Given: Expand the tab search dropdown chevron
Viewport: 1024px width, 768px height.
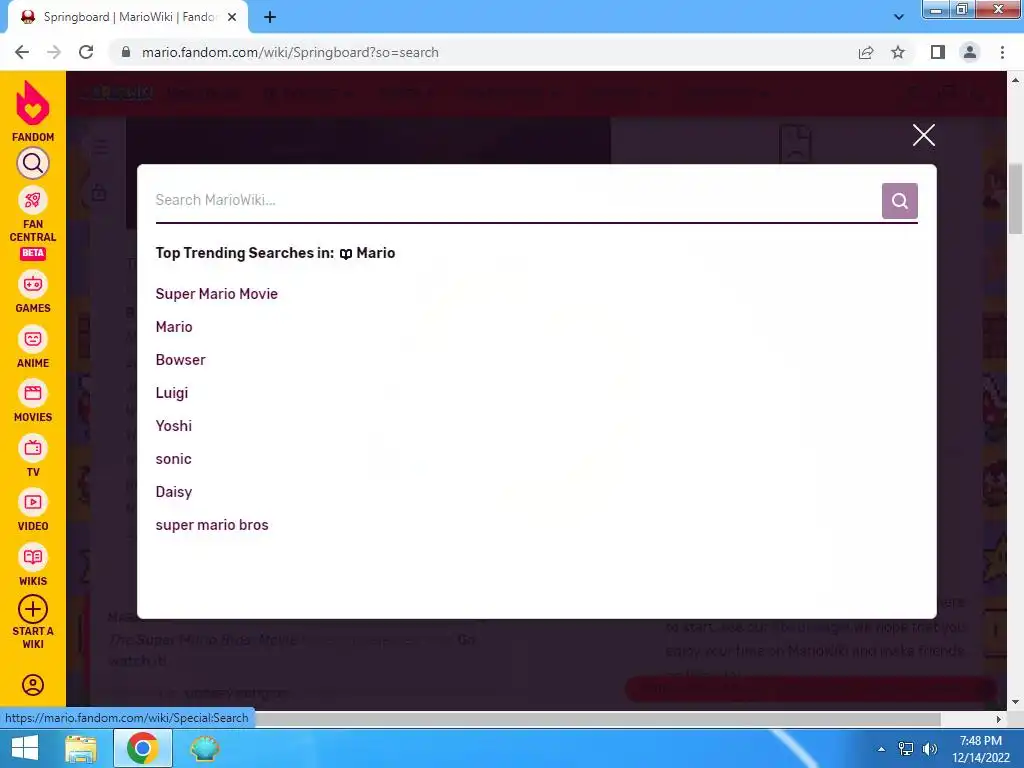Looking at the screenshot, I should [x=899, y=18].
